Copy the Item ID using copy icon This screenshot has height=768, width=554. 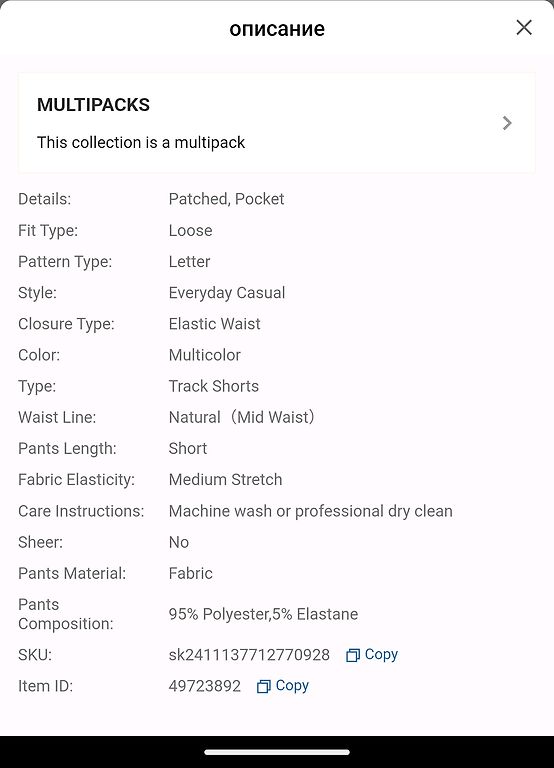click(x=264, y=686)
